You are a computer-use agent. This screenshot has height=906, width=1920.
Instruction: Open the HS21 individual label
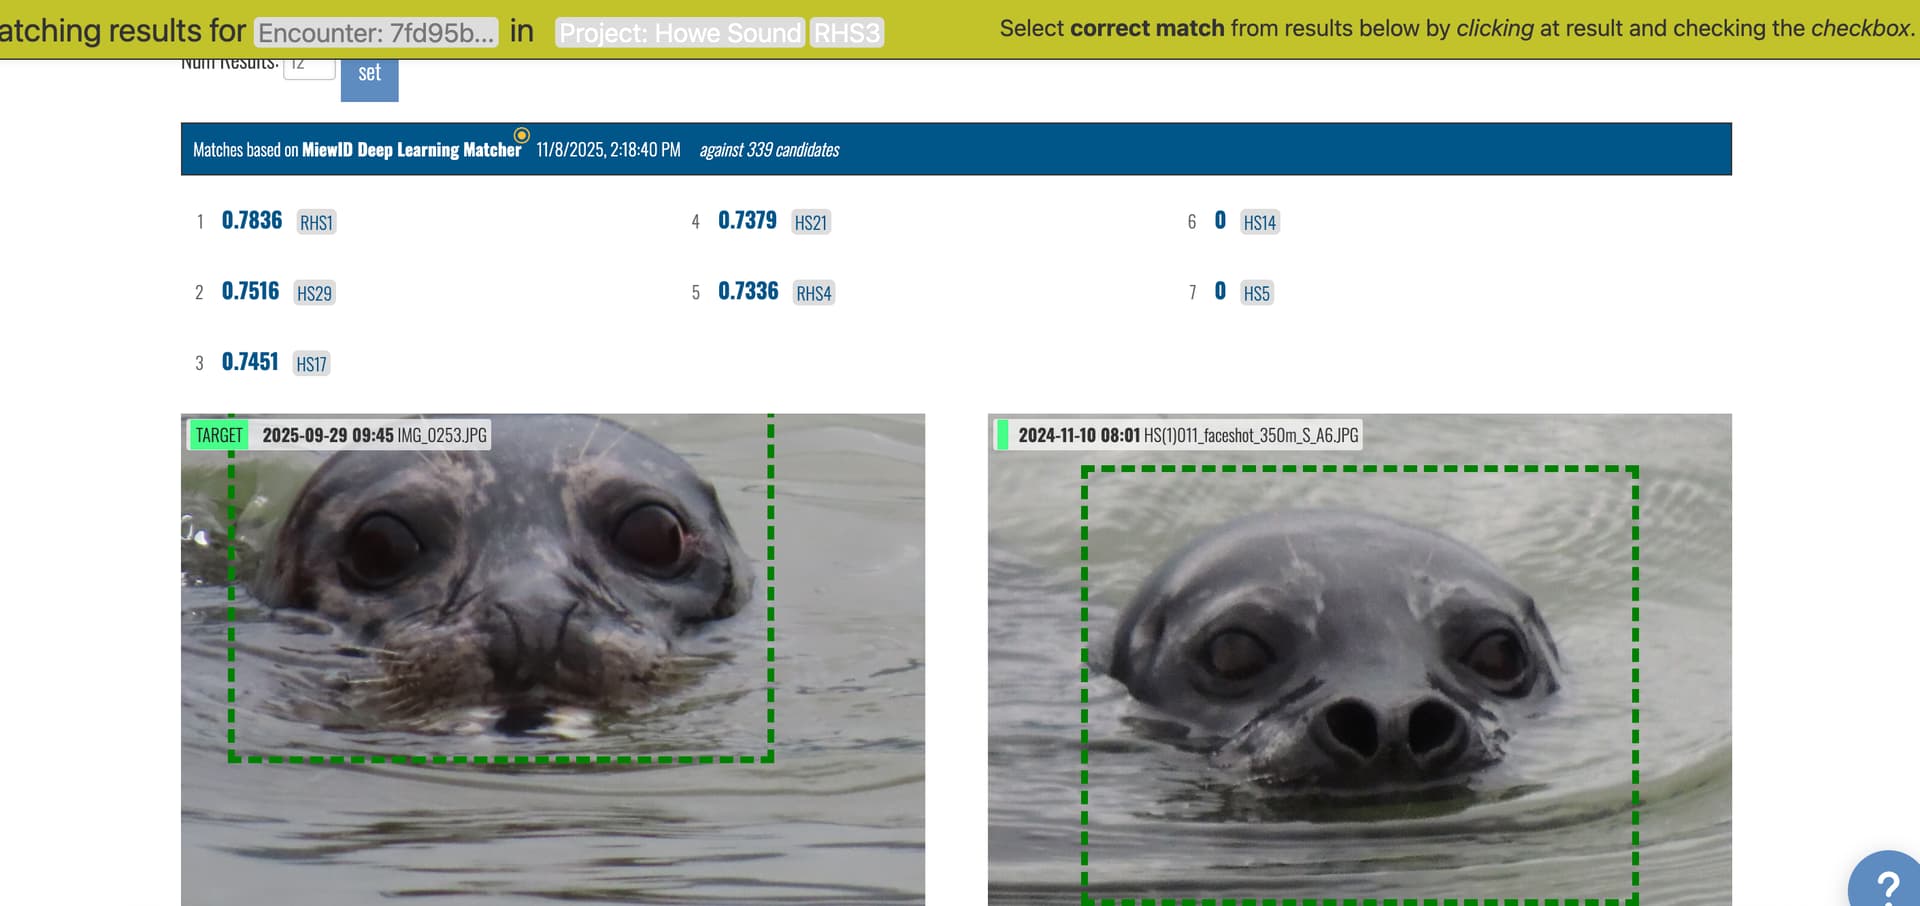pos(810,223)
